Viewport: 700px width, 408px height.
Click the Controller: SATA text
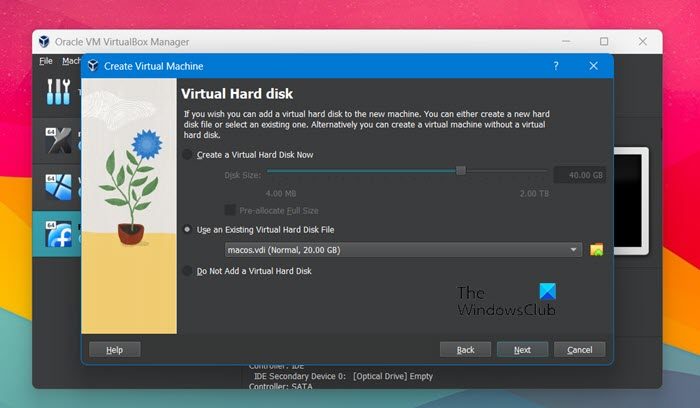pyautogui.click(x=280, y=386)
